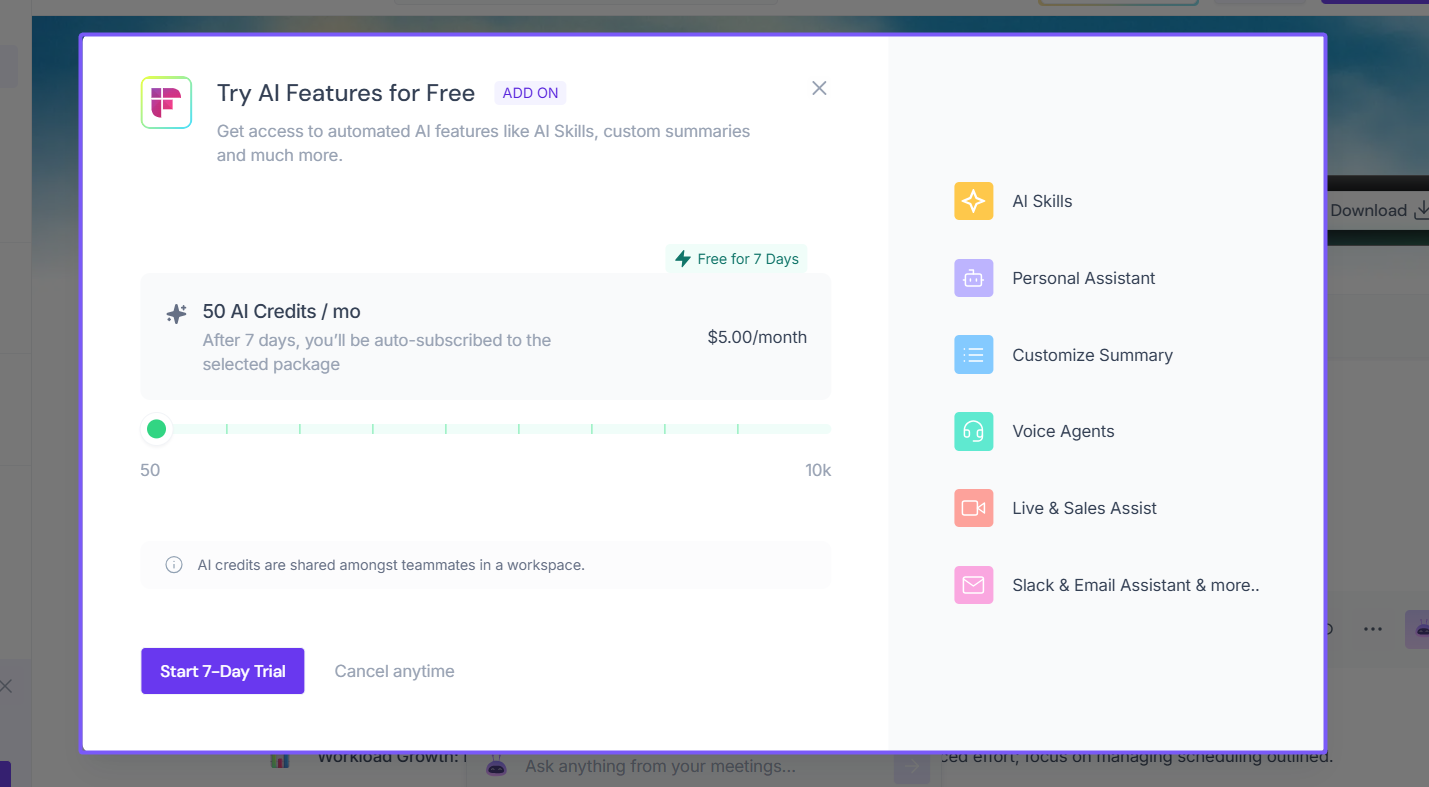Viewport: 1429px width, 787px height.
Task: Click the ADD ON badge
Action: (530, 93)
